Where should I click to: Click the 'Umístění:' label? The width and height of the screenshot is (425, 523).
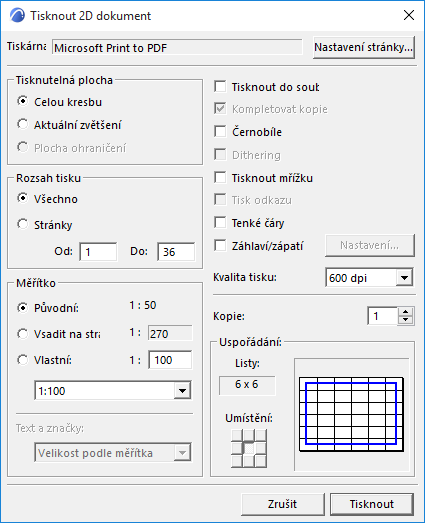tap(249, 418)
